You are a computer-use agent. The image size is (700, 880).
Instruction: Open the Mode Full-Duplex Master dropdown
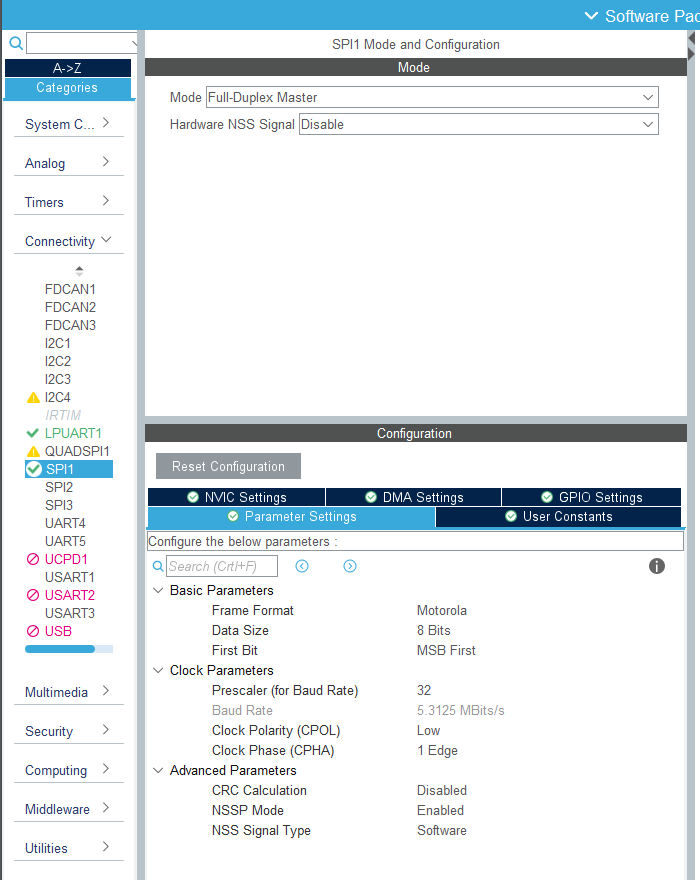pos(432,97)
